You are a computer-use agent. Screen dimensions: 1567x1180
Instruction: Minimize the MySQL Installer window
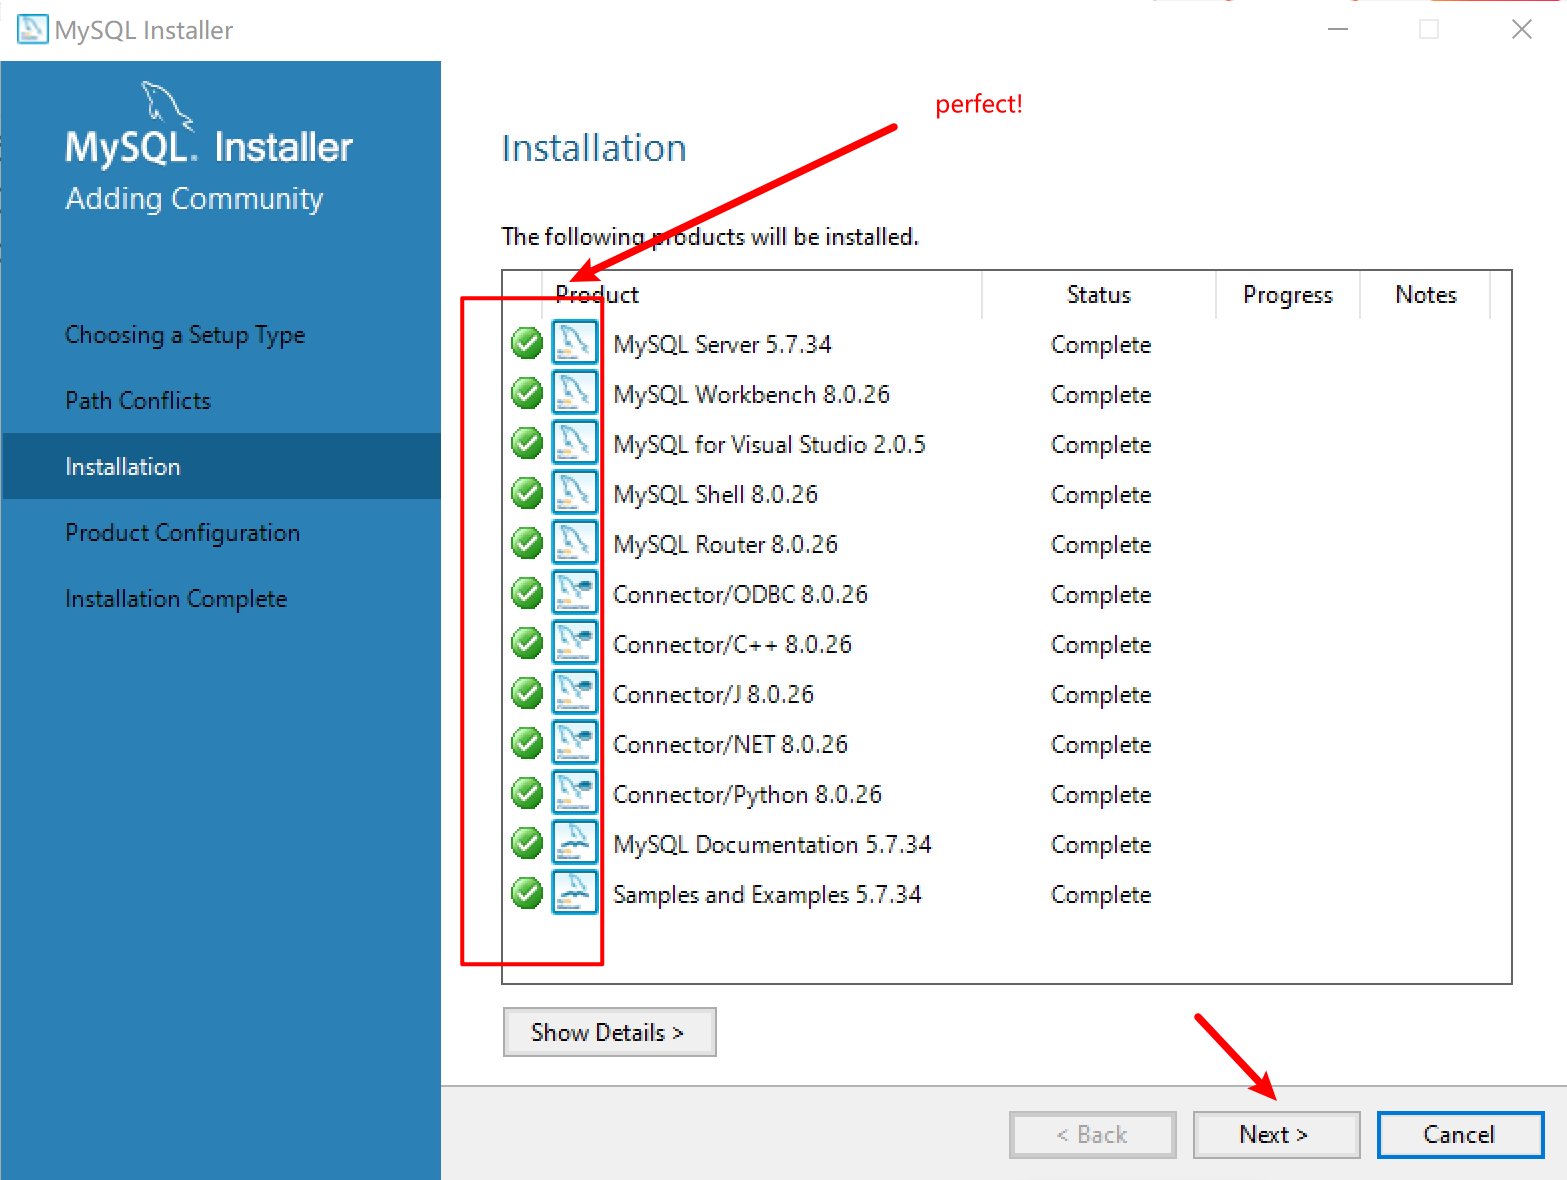pyautogui.click(x=1338, y=29)
